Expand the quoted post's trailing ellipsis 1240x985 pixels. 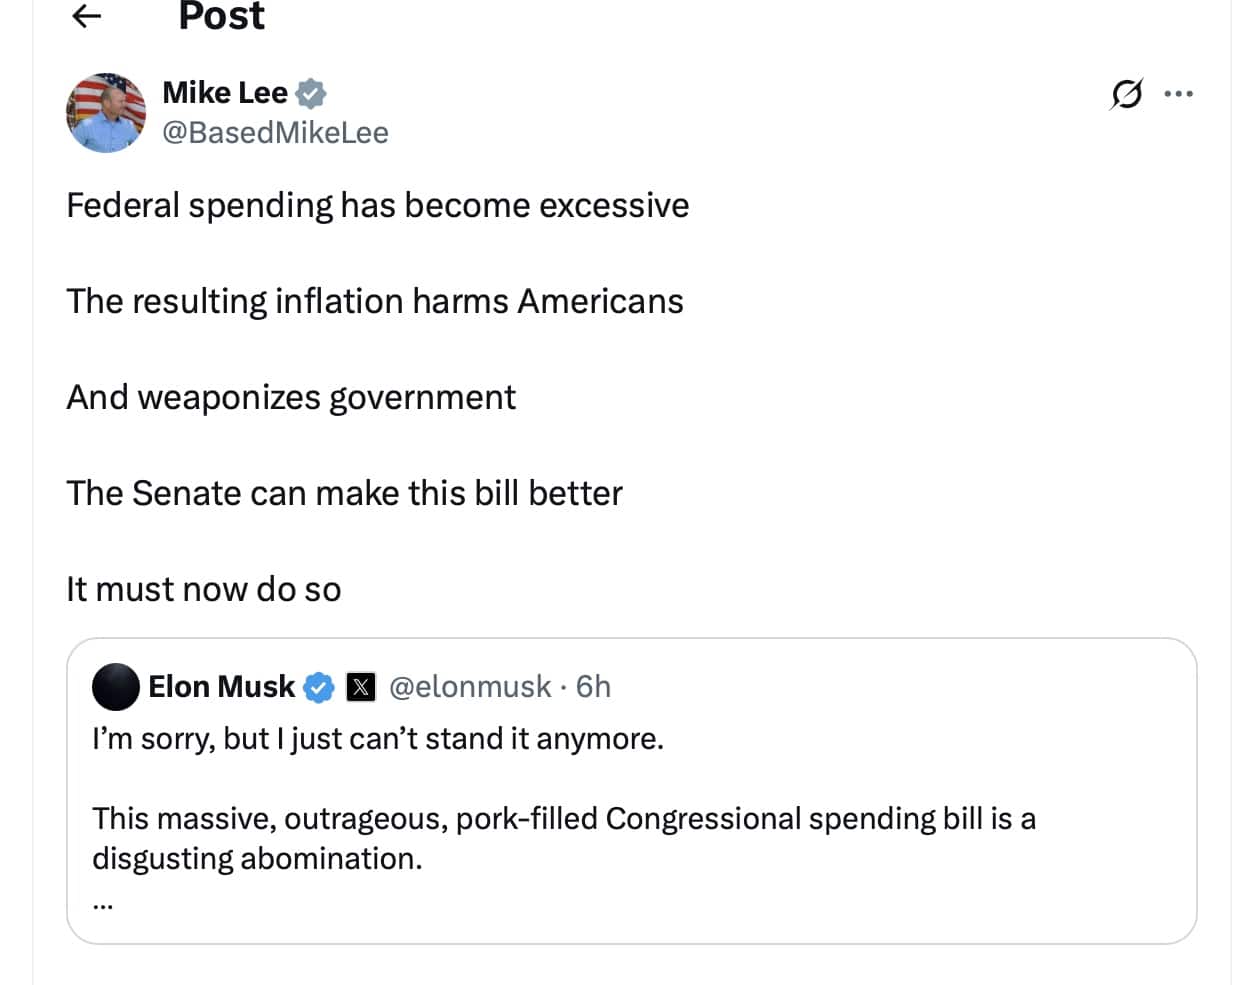point(102,904)
